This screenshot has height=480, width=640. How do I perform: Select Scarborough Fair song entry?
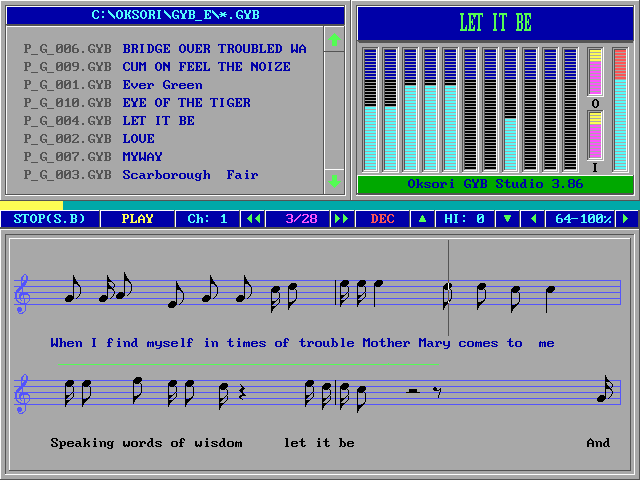pos(190,175)
